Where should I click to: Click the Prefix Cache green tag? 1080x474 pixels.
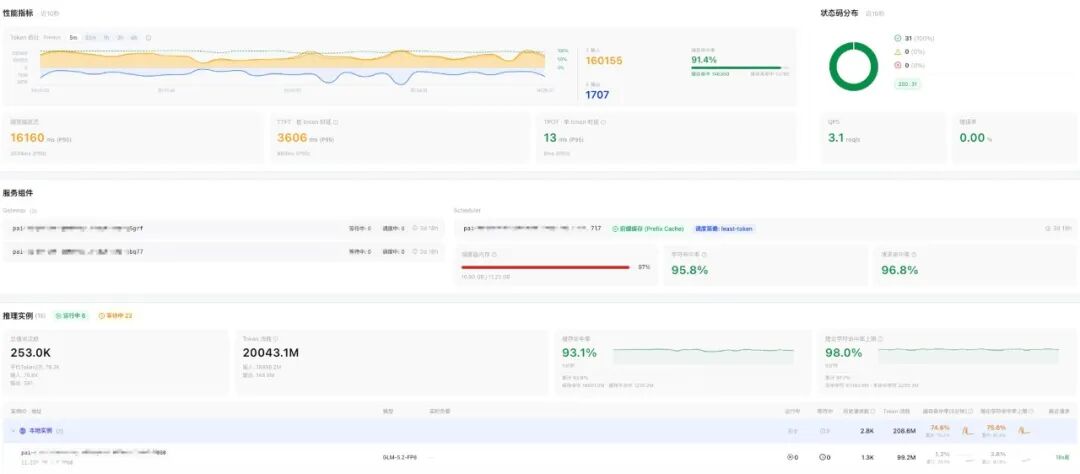point(647,228)
